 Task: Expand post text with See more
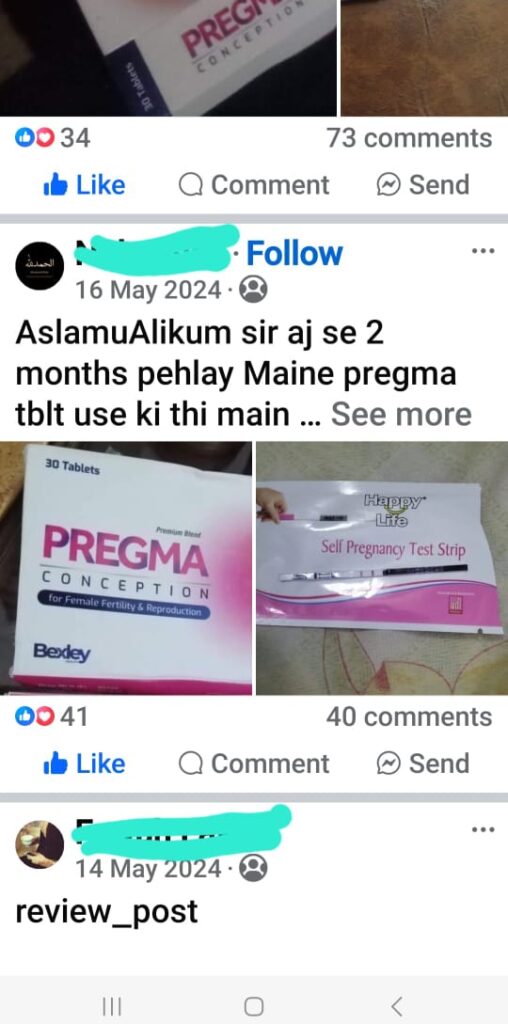(401, 414)
